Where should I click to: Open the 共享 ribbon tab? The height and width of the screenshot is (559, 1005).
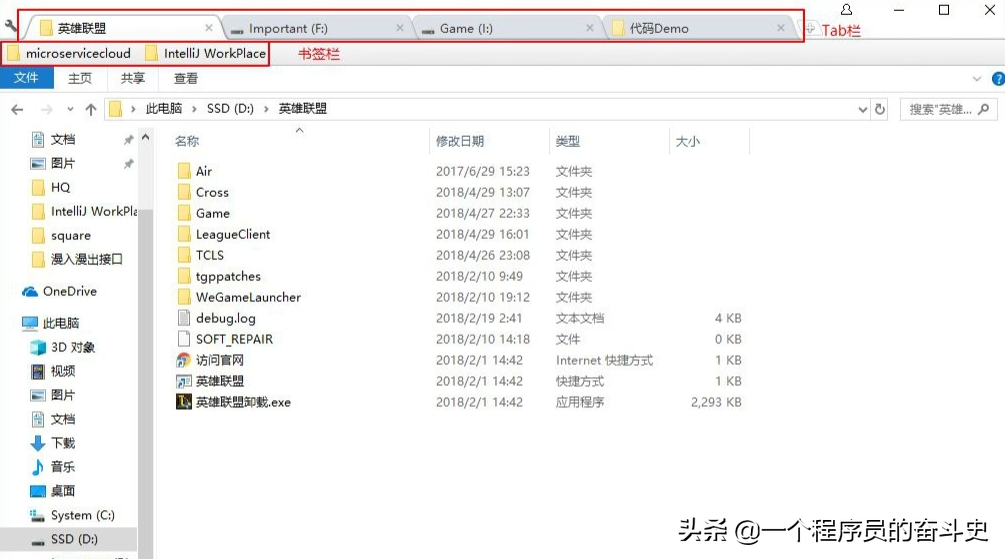[x=133, y=78]
